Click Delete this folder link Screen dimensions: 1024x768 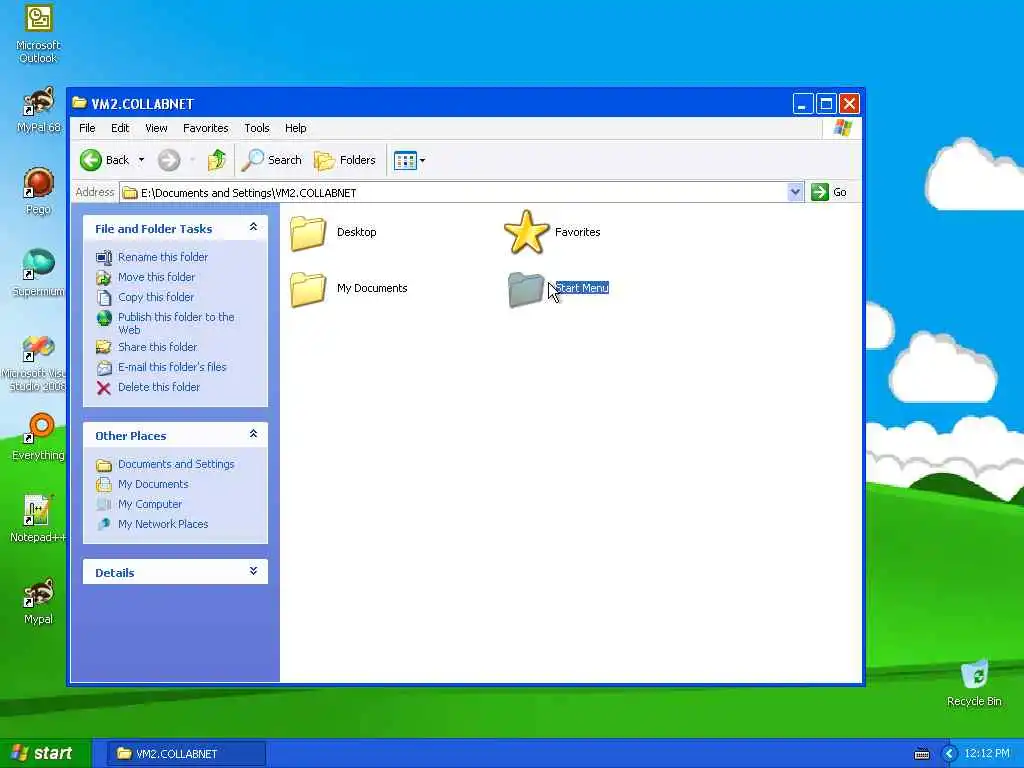click(x=159, y=387)
